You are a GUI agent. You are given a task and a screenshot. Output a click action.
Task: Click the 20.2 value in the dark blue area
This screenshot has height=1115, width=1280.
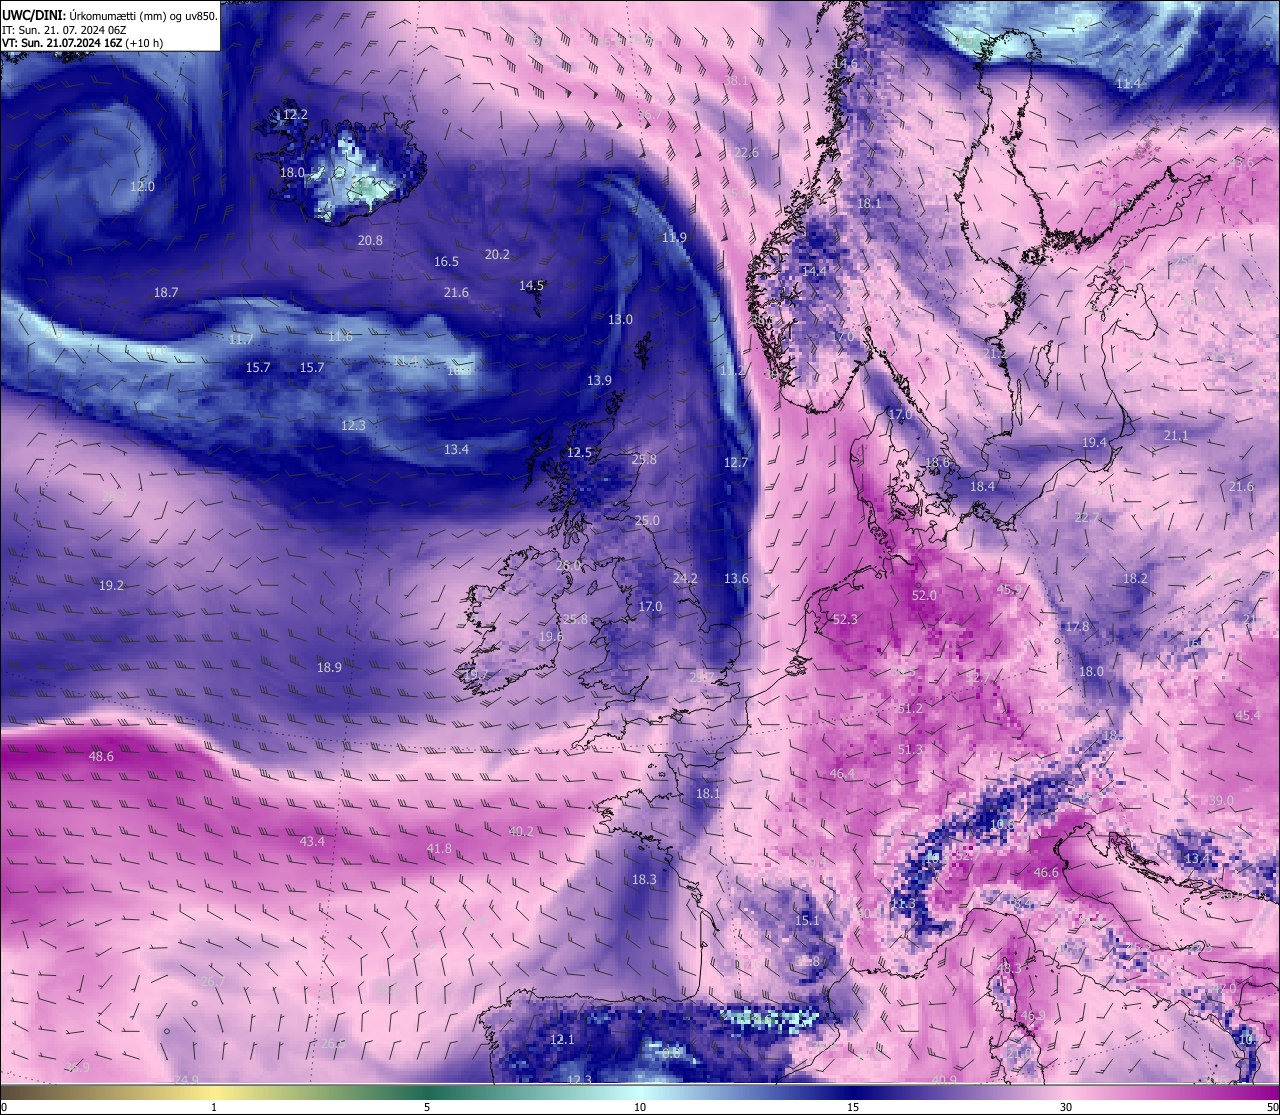497,255
